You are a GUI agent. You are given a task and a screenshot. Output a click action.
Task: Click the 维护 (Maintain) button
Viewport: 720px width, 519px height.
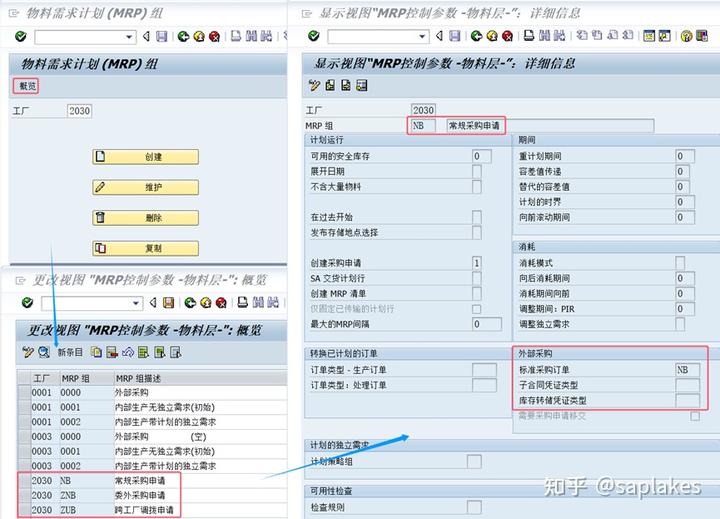145,187
